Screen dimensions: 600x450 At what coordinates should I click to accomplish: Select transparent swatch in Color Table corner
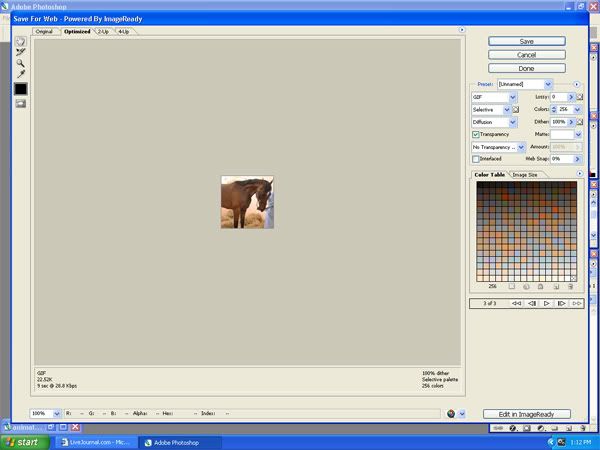pyautogui.click(x=573, y=278)
